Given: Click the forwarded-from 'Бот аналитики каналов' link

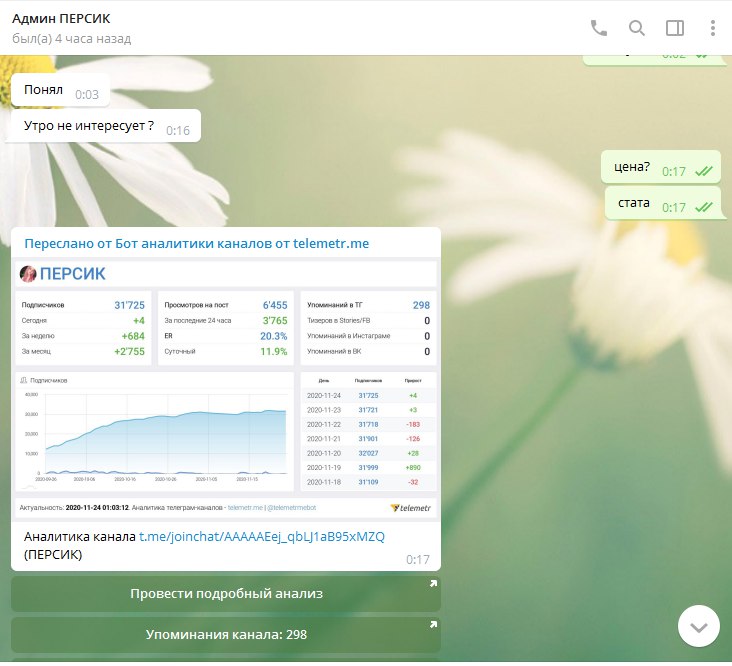Looking at the screenshot, I should (197, 244).
